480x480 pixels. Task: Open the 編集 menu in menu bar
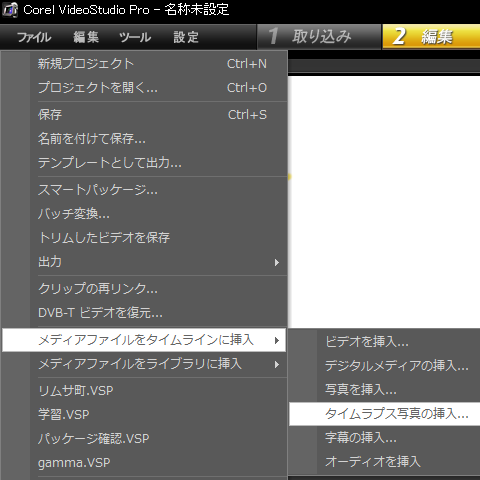coord(86,37)
